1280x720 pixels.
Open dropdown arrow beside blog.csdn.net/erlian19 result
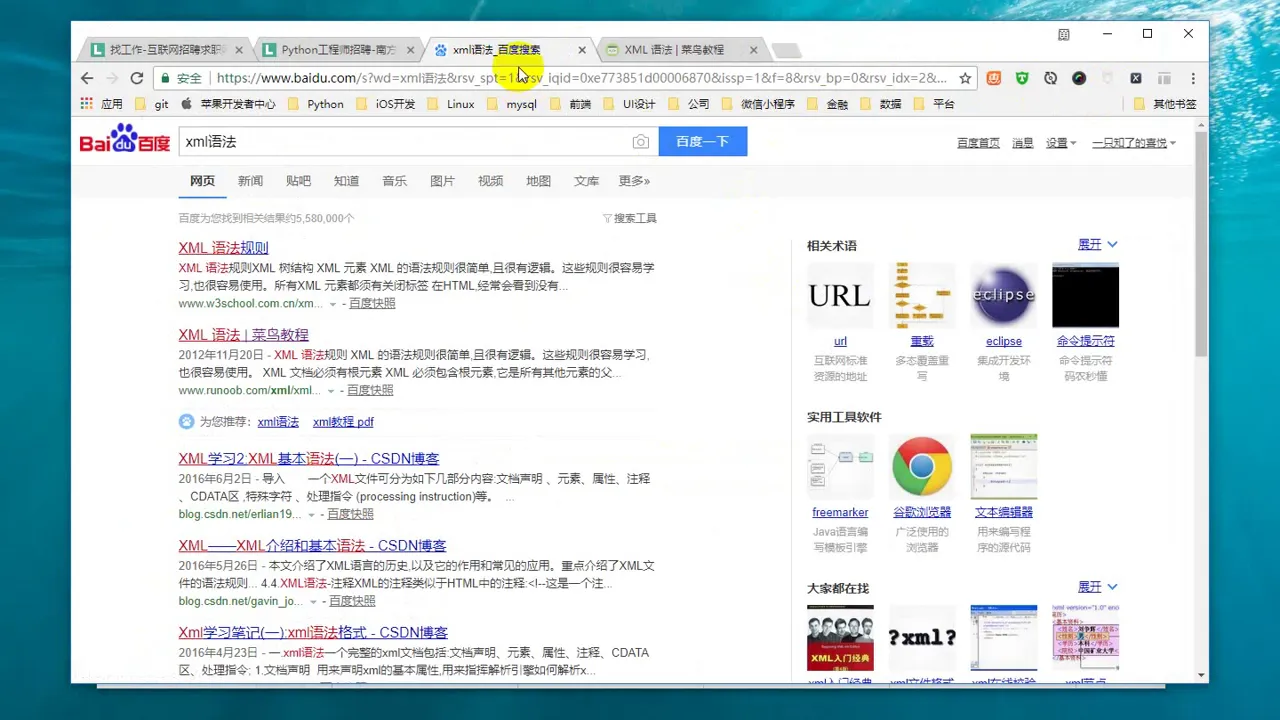click(x=310, y=515)
